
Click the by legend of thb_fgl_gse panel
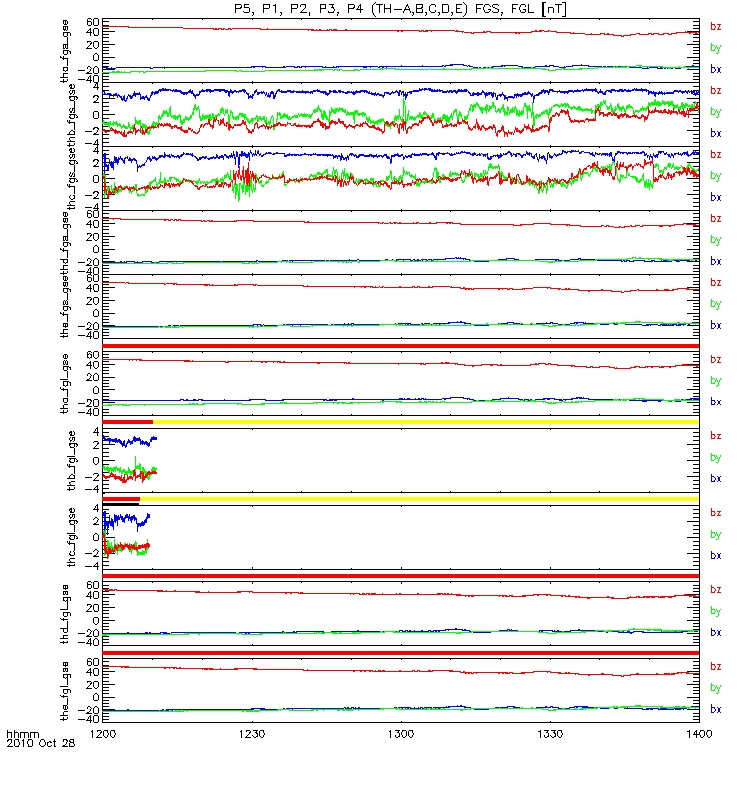[x=716, y=458]
